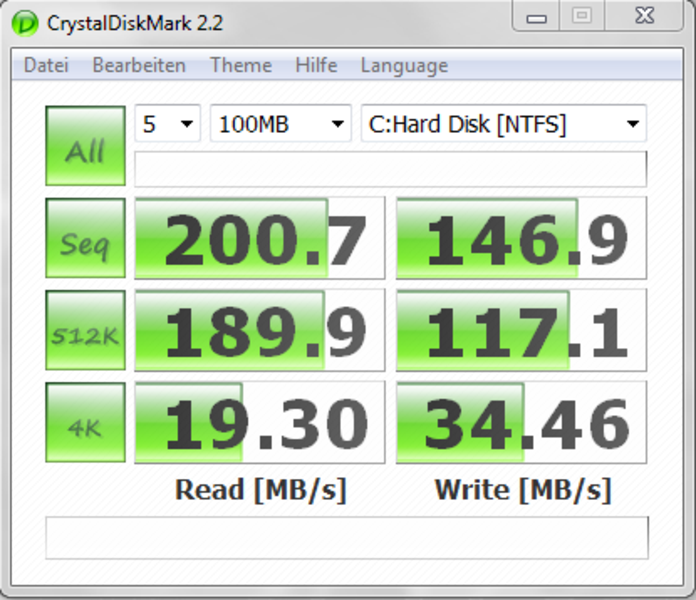Run all benchmarks with the All button
This screenshot has height=600, width=696.
[85, 146]
